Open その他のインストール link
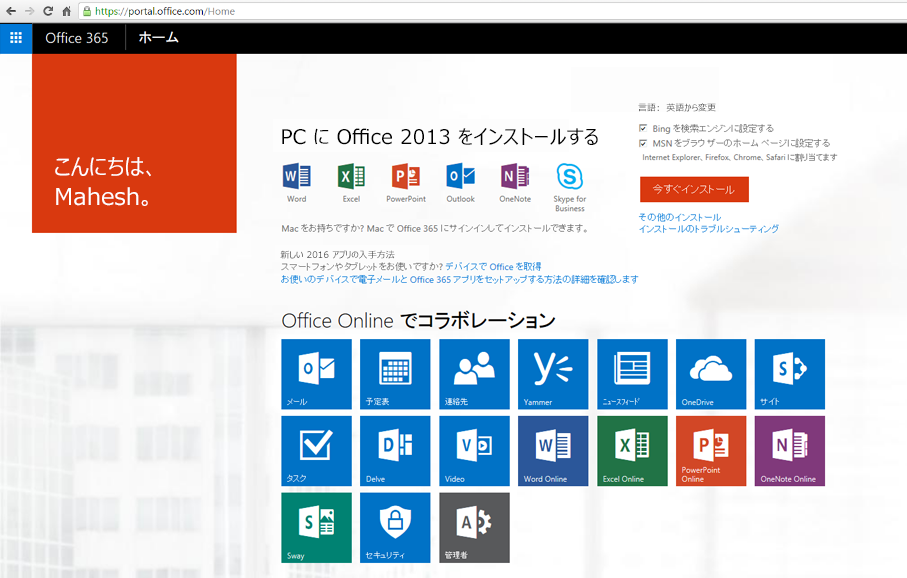 680,217
